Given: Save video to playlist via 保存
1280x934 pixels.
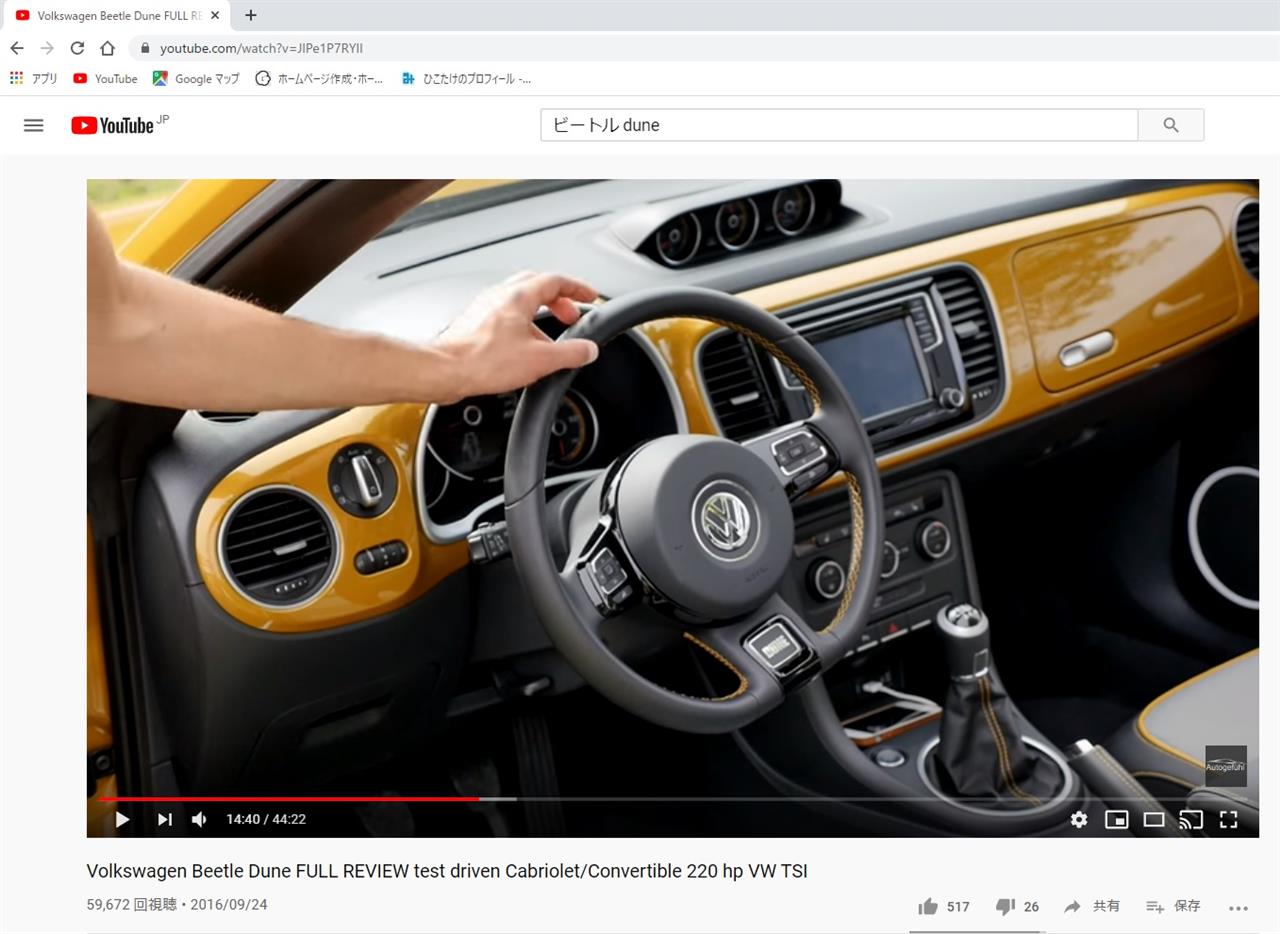Looking at the screenshot, I should (x=1173, y=906).
